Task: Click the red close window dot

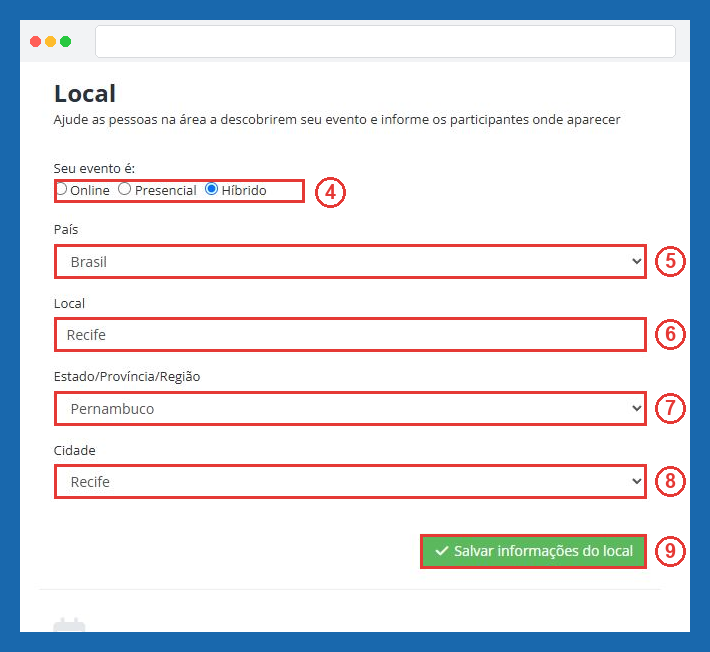Action: pyautogui.click(x=35, y=42)
